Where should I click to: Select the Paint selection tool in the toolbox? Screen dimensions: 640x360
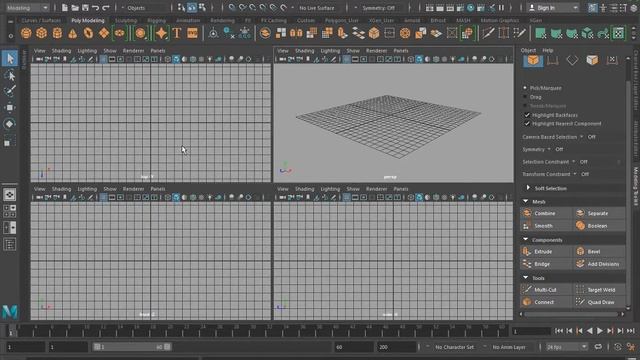click(10, 91)
